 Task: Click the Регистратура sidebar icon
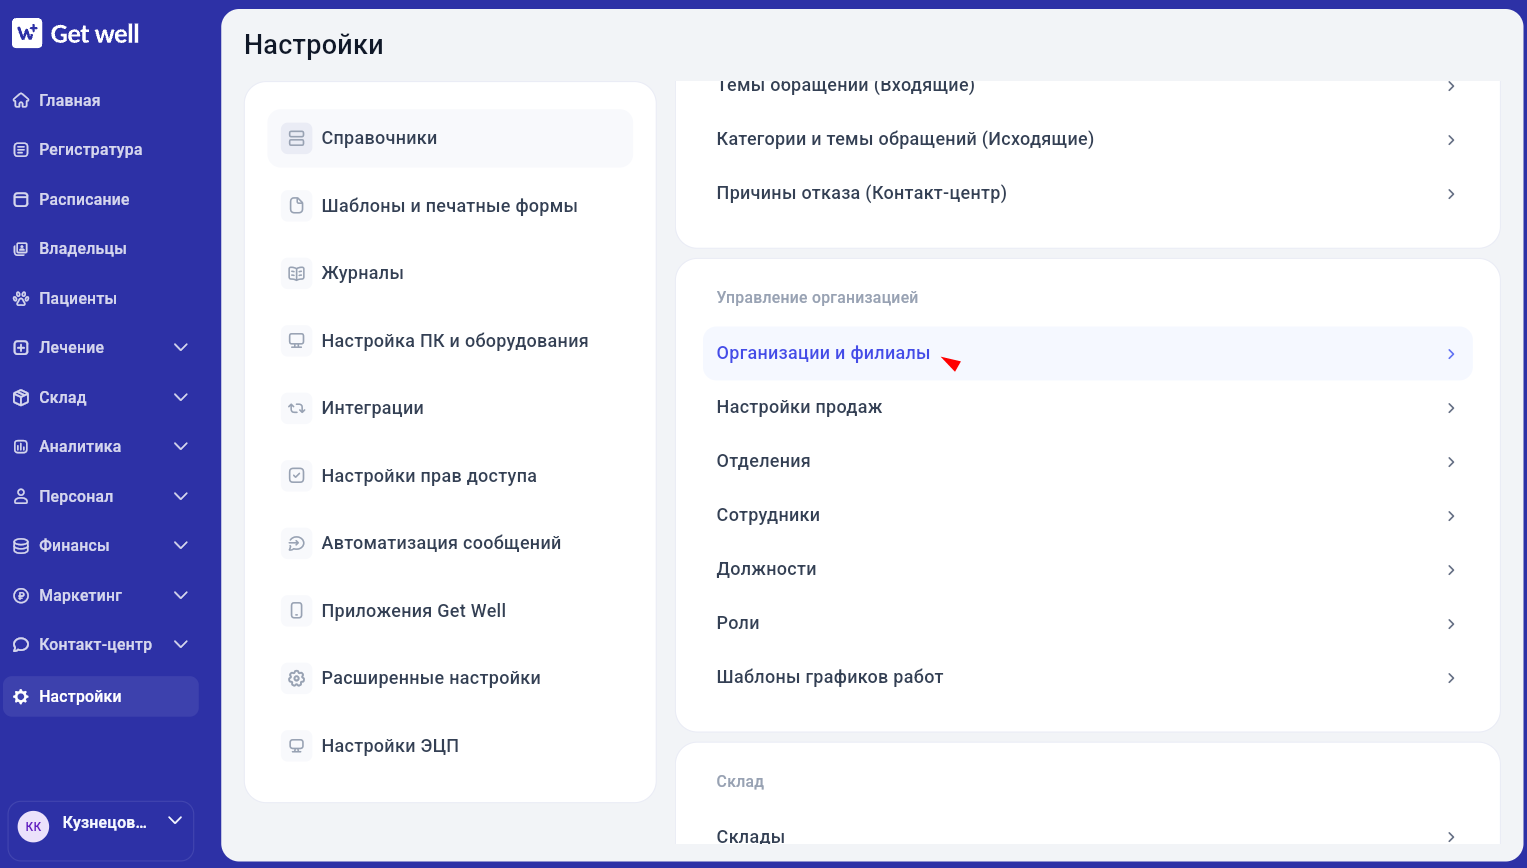point(21,150)
